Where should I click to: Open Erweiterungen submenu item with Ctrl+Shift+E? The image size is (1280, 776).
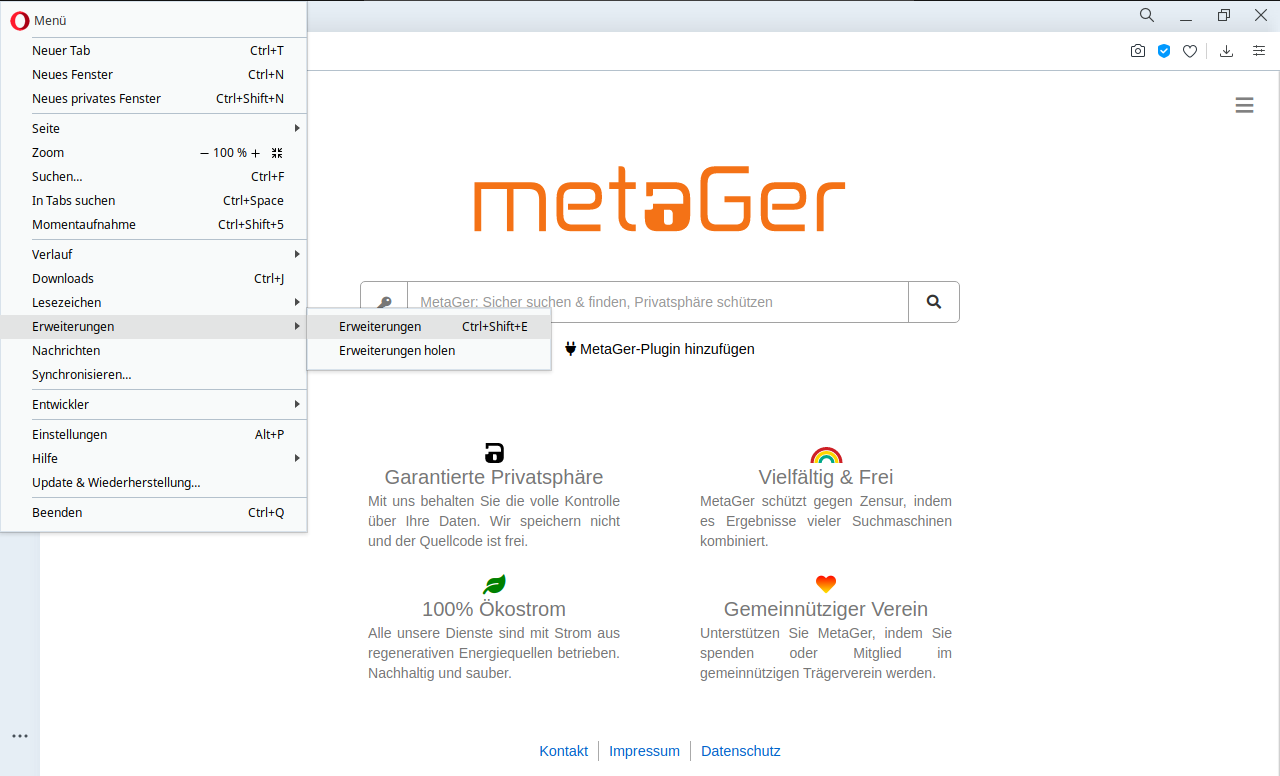click(x=429, y=327)
